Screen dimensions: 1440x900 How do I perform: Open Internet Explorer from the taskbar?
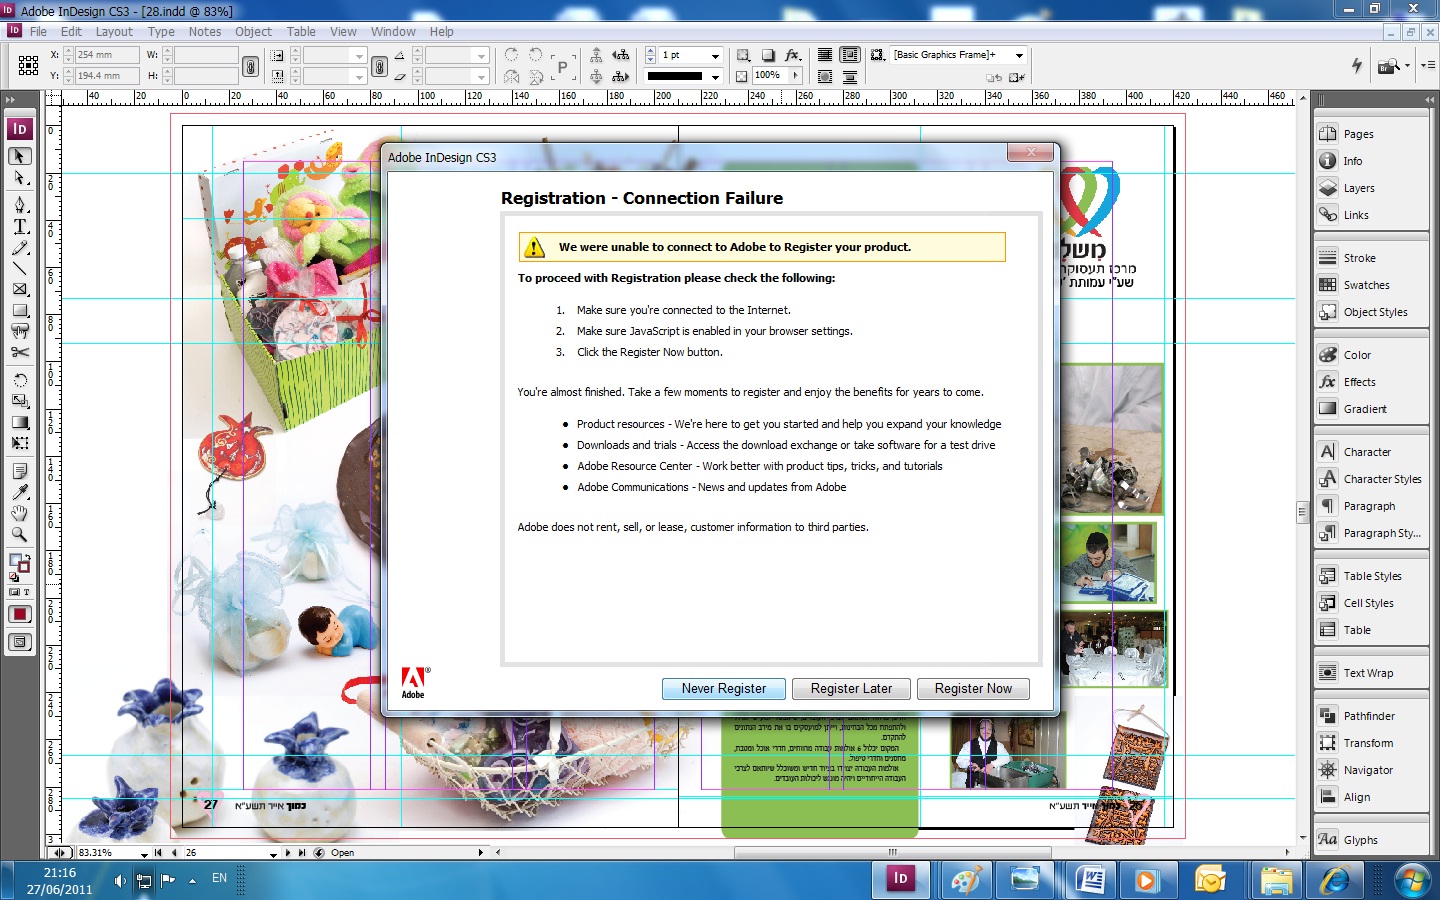coord(1335,880)
